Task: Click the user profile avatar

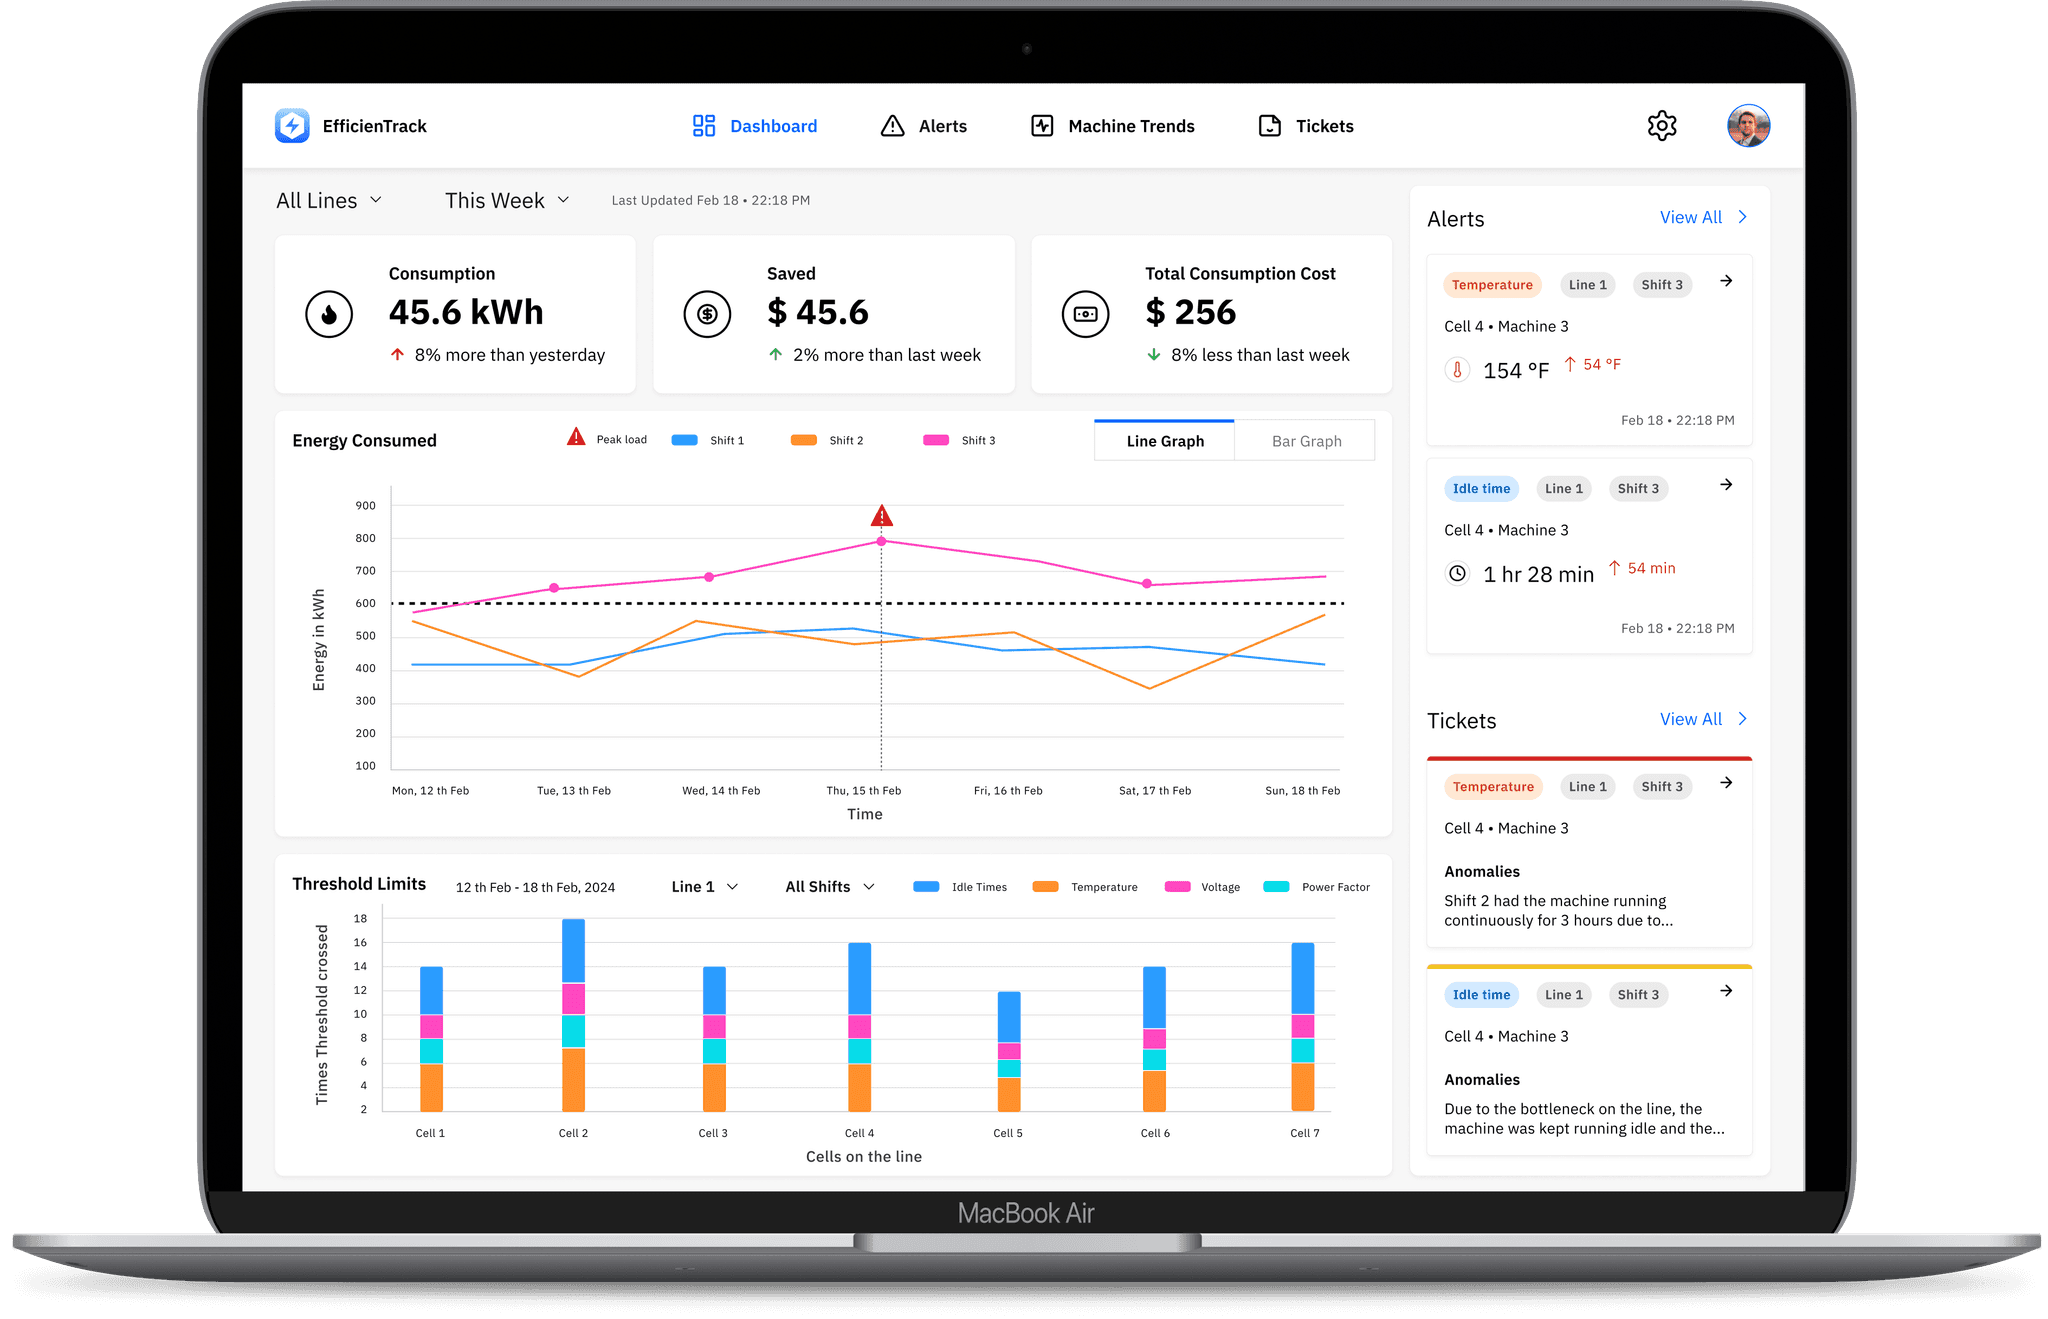Action: pyautogui.click(x=1748, y=126)
